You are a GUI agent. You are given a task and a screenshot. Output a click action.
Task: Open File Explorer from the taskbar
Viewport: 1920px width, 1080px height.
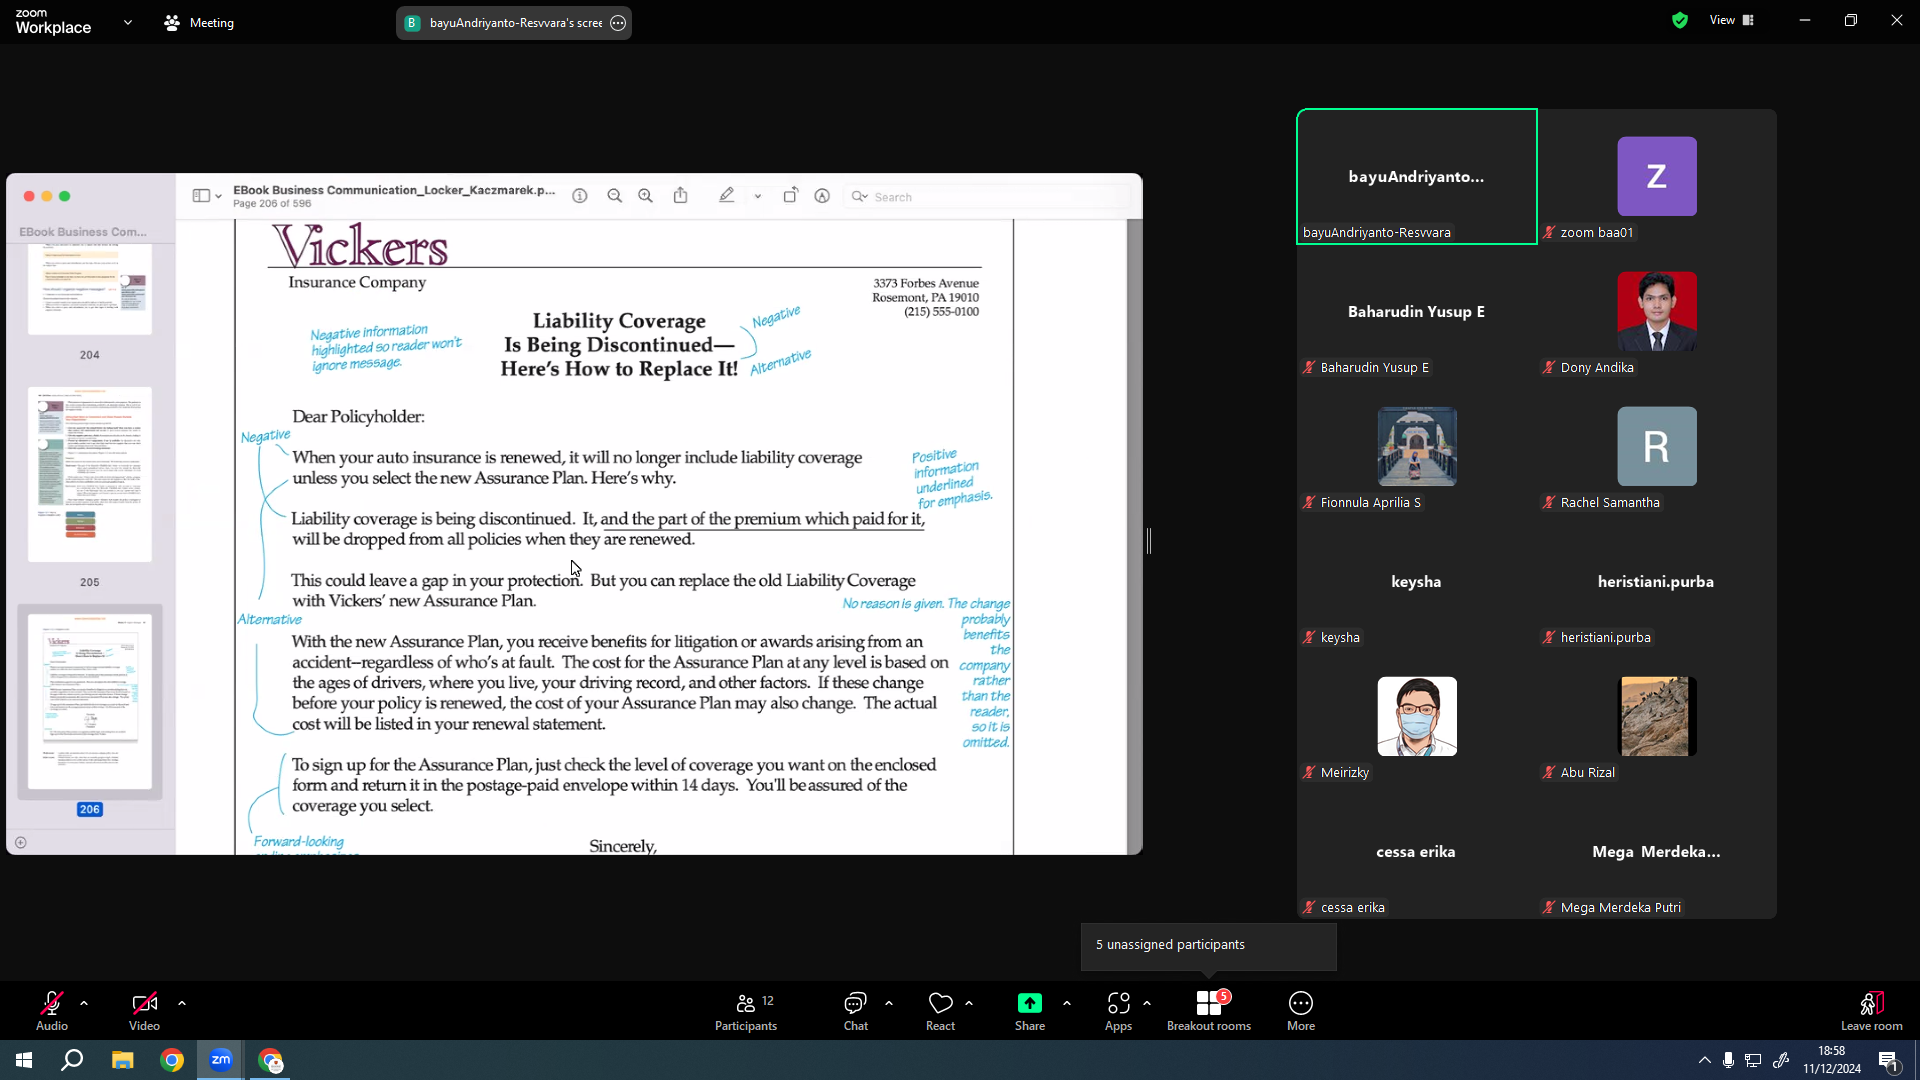(x=122, y=1060)
